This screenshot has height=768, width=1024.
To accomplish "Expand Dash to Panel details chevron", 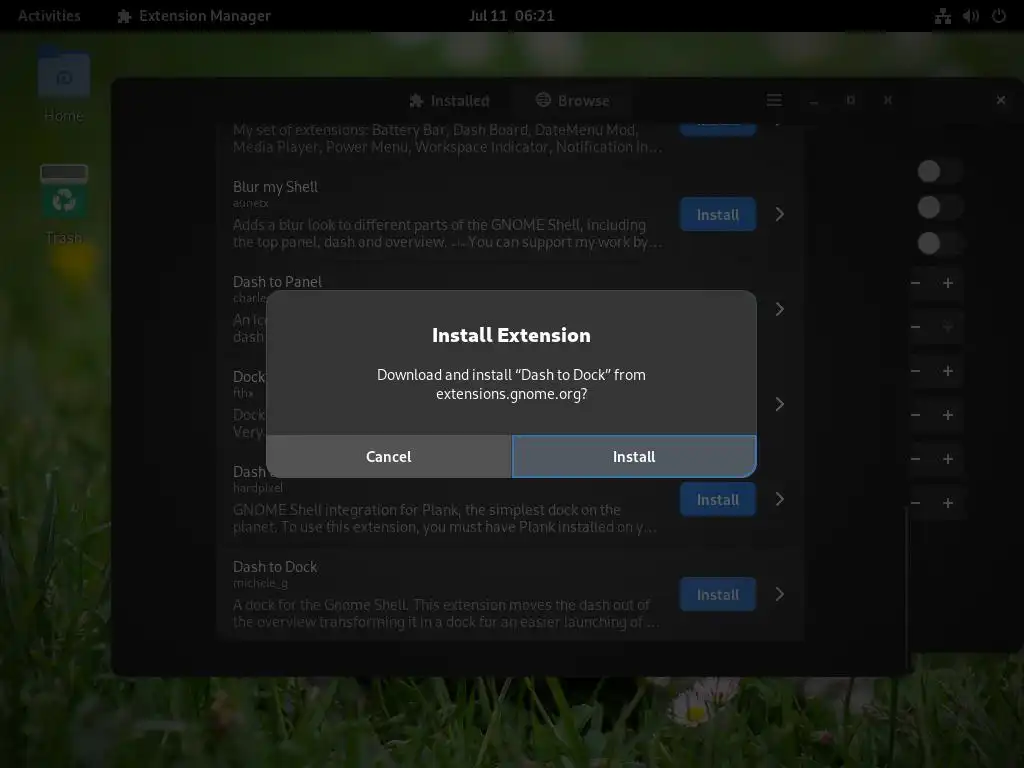I will (780, 309).
